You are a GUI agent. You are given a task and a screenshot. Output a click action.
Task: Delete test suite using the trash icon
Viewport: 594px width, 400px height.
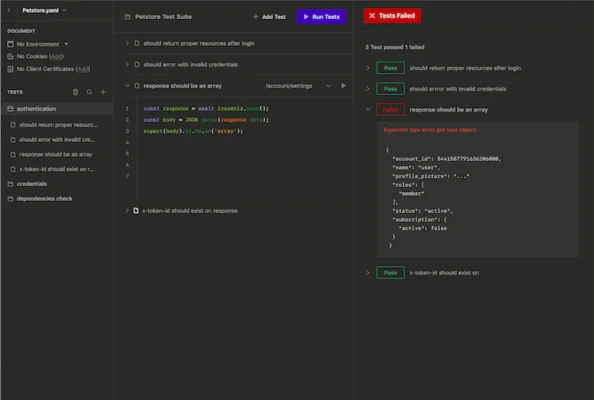click(75, 92)
